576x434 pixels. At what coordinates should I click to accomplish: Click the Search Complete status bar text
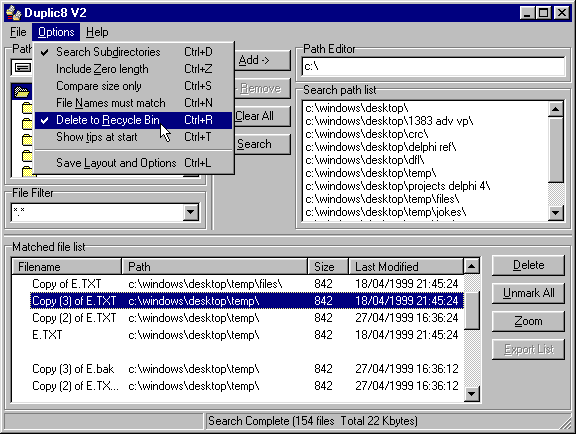click(x=313, y=421)
